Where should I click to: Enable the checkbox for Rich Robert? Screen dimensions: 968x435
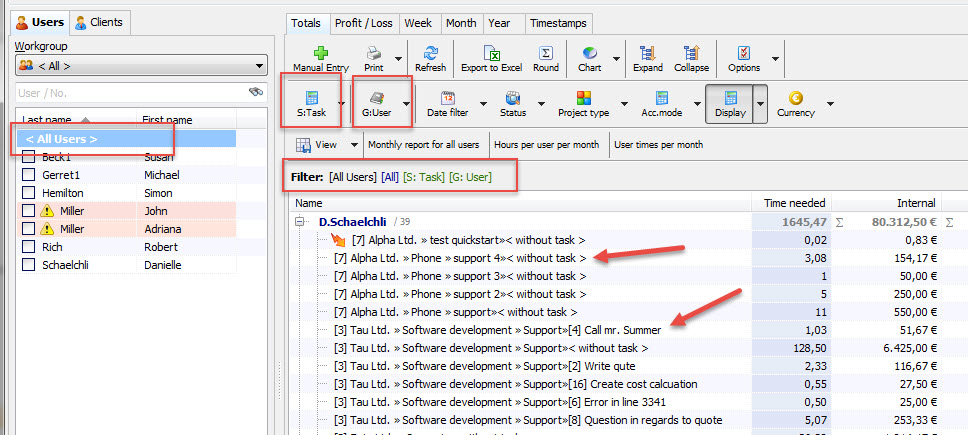(x=29, y=246)
